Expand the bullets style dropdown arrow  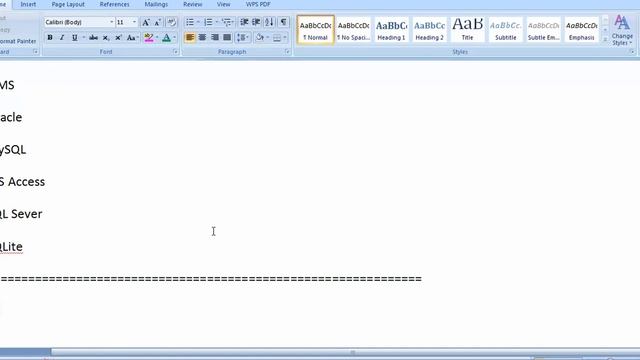198,22
